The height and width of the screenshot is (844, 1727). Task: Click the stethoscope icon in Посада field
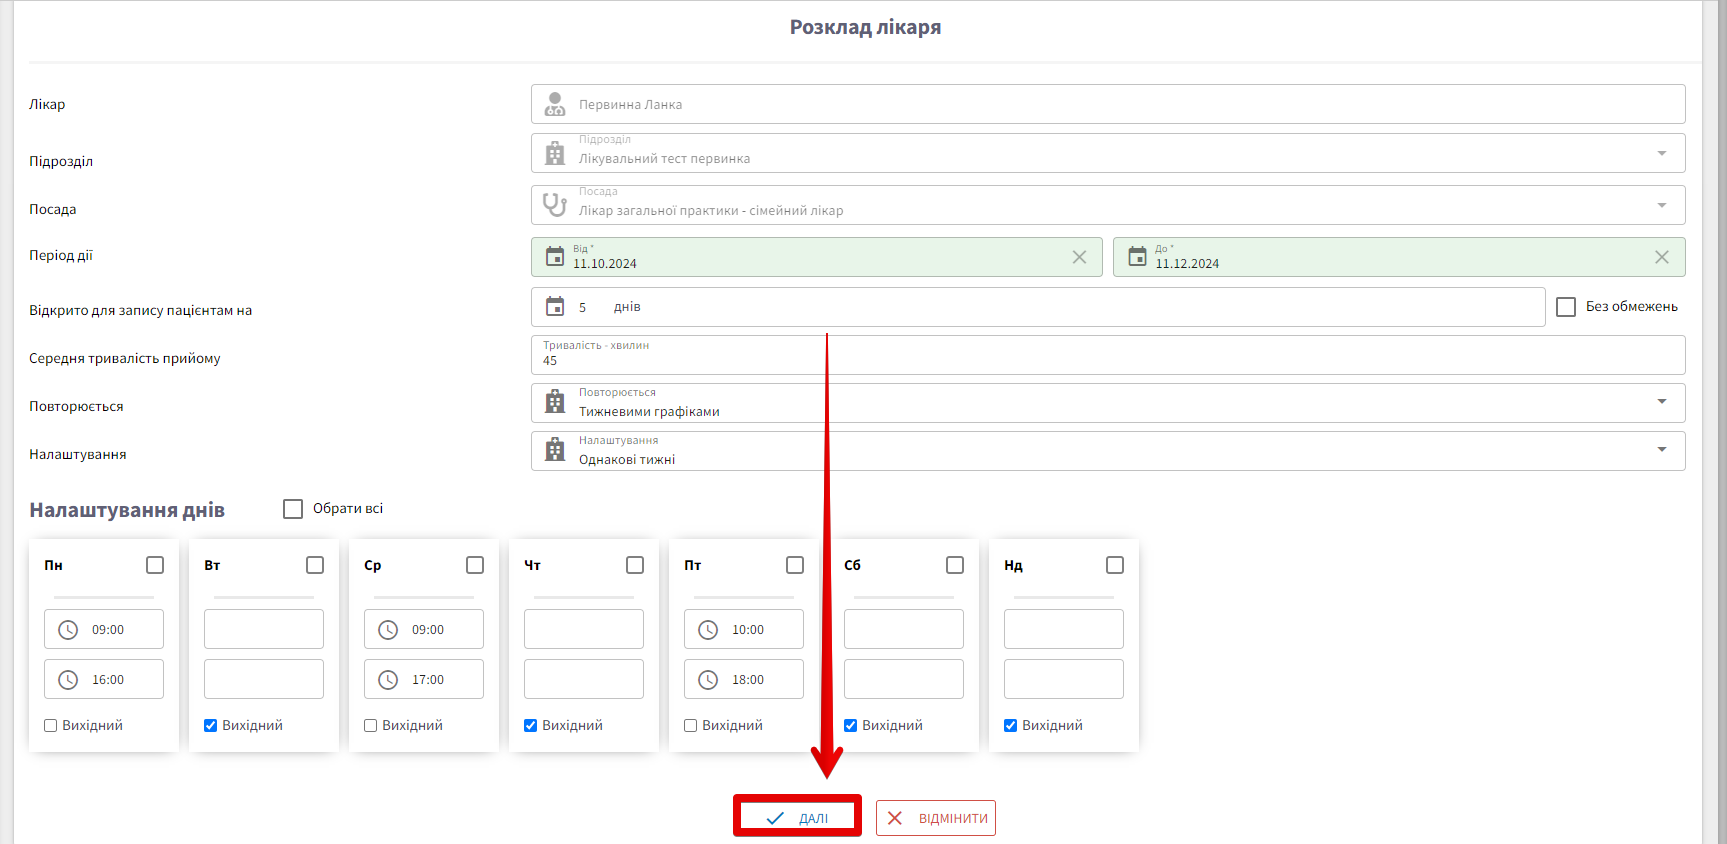coord(554,205)
